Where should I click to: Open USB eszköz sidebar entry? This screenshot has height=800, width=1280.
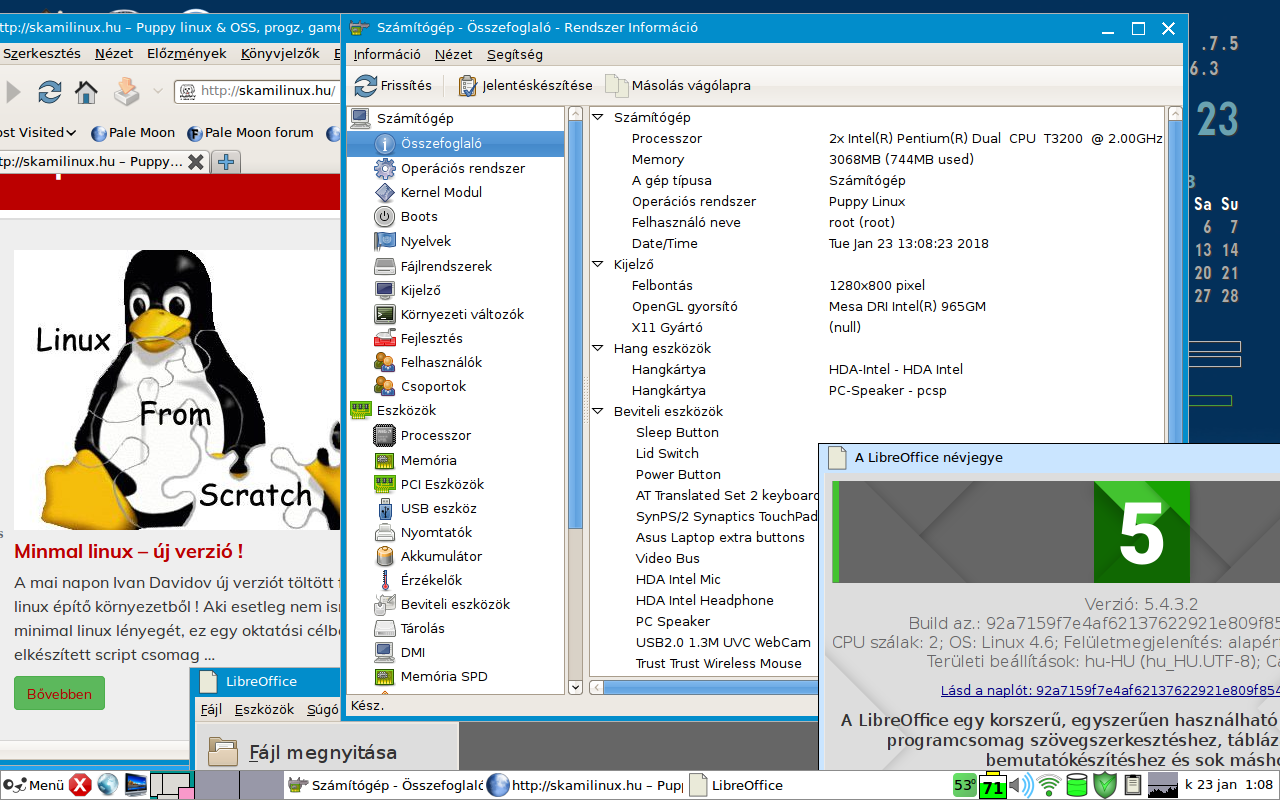tap(438, 508)
